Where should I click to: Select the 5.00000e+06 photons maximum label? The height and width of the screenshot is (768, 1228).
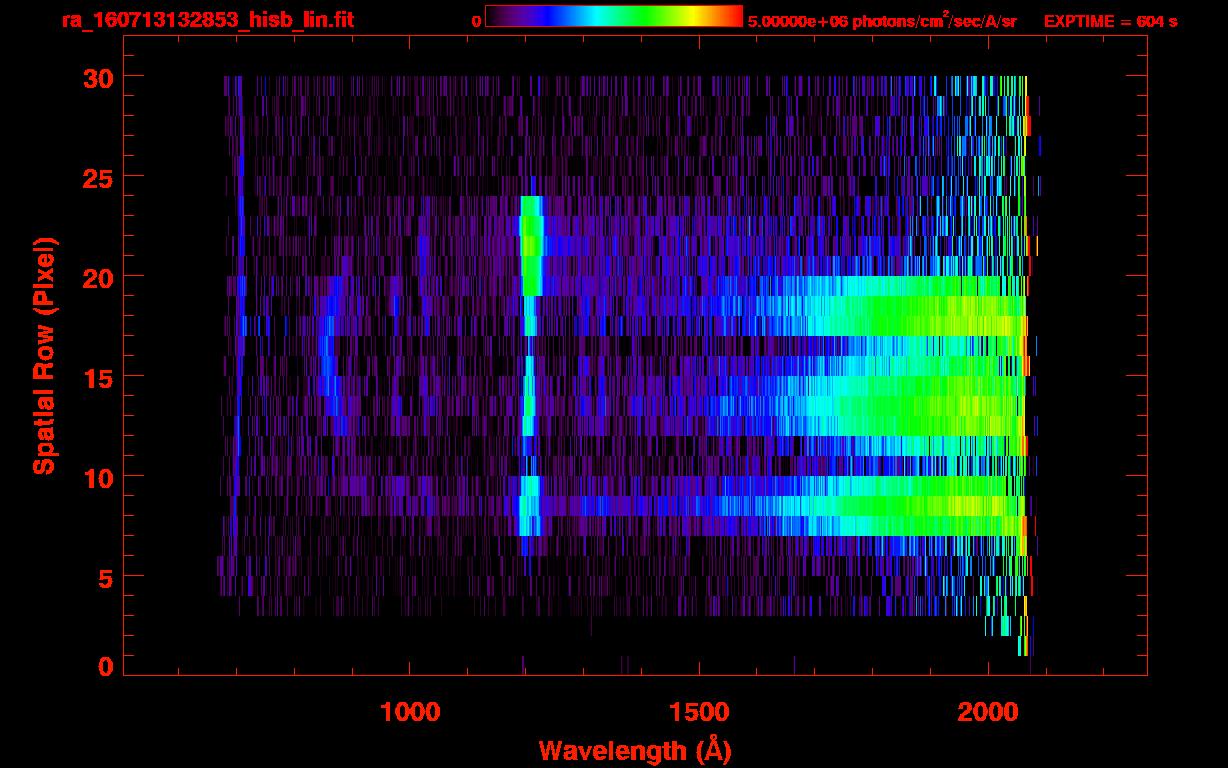pyautogui.click(x=882, y=21)
